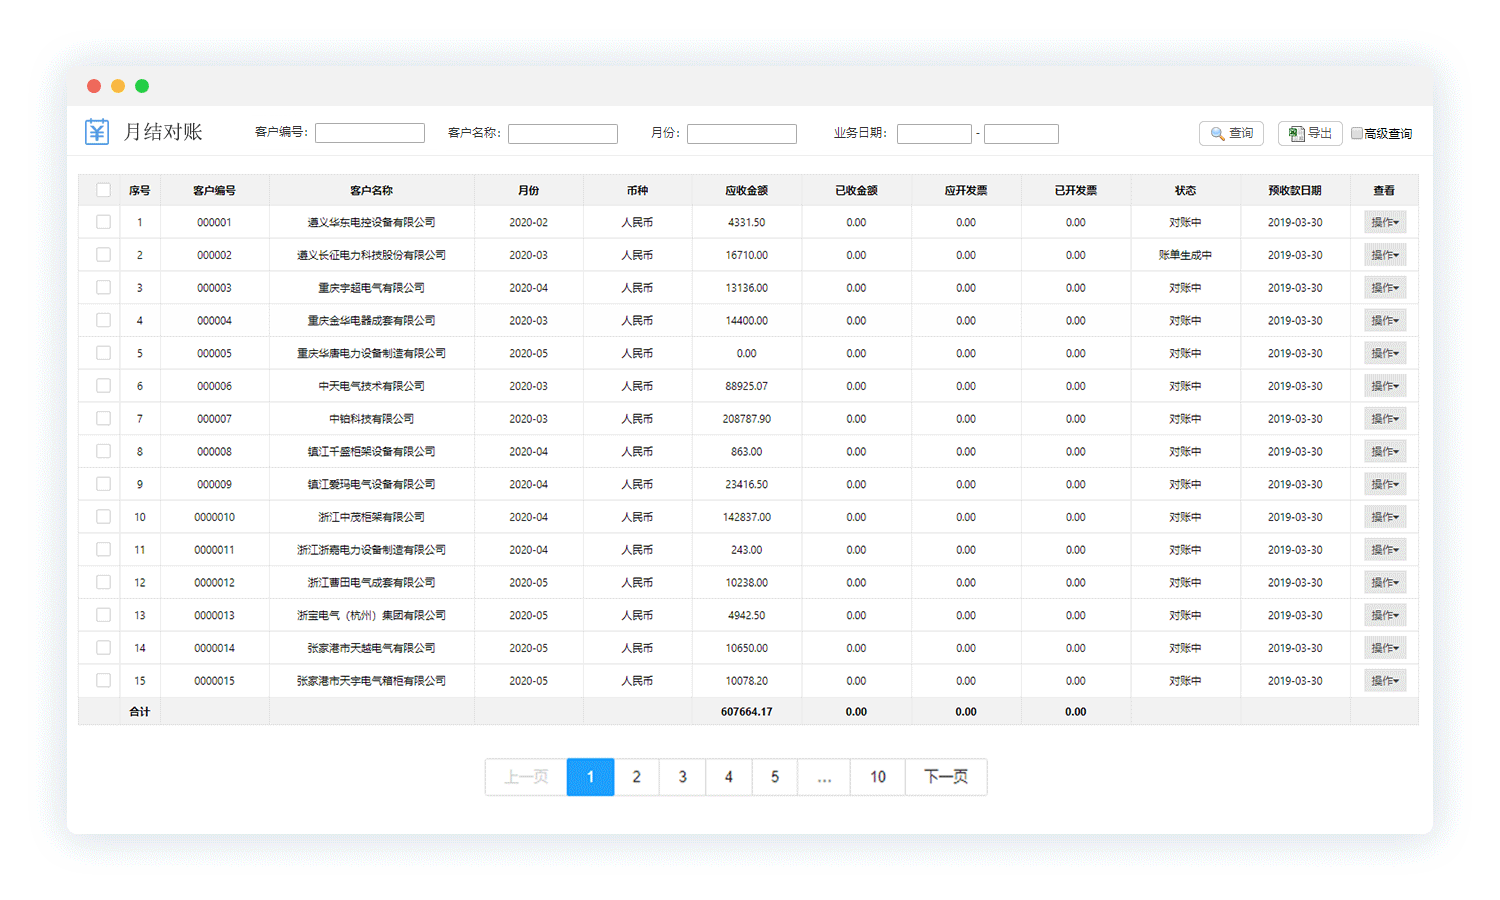This screenshot has height=900, width=1500.
Task: Click the 下一页 next page button
Action: pos(945,777)
